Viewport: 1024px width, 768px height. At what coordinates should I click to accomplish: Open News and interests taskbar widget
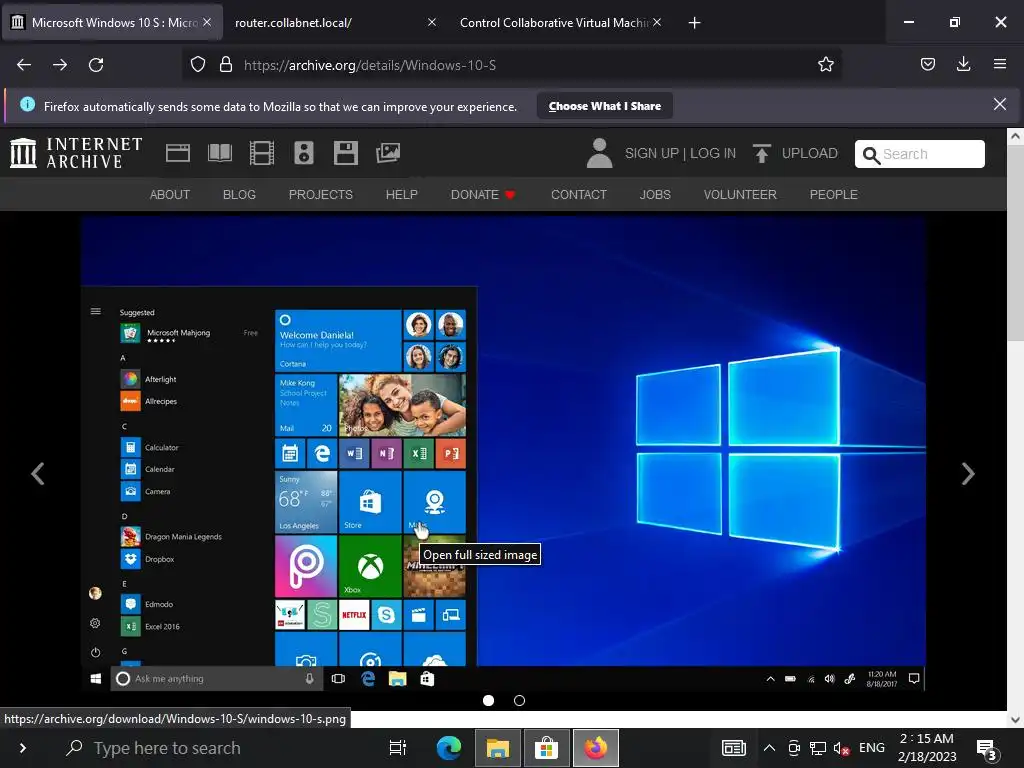733,748
